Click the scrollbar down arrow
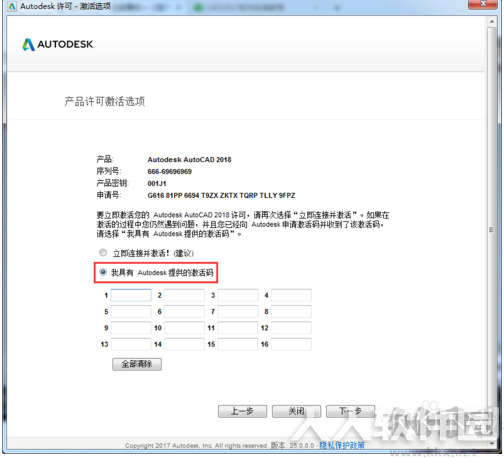The height and width of the screenshot is (459, 504). click(x=492, y=444)
